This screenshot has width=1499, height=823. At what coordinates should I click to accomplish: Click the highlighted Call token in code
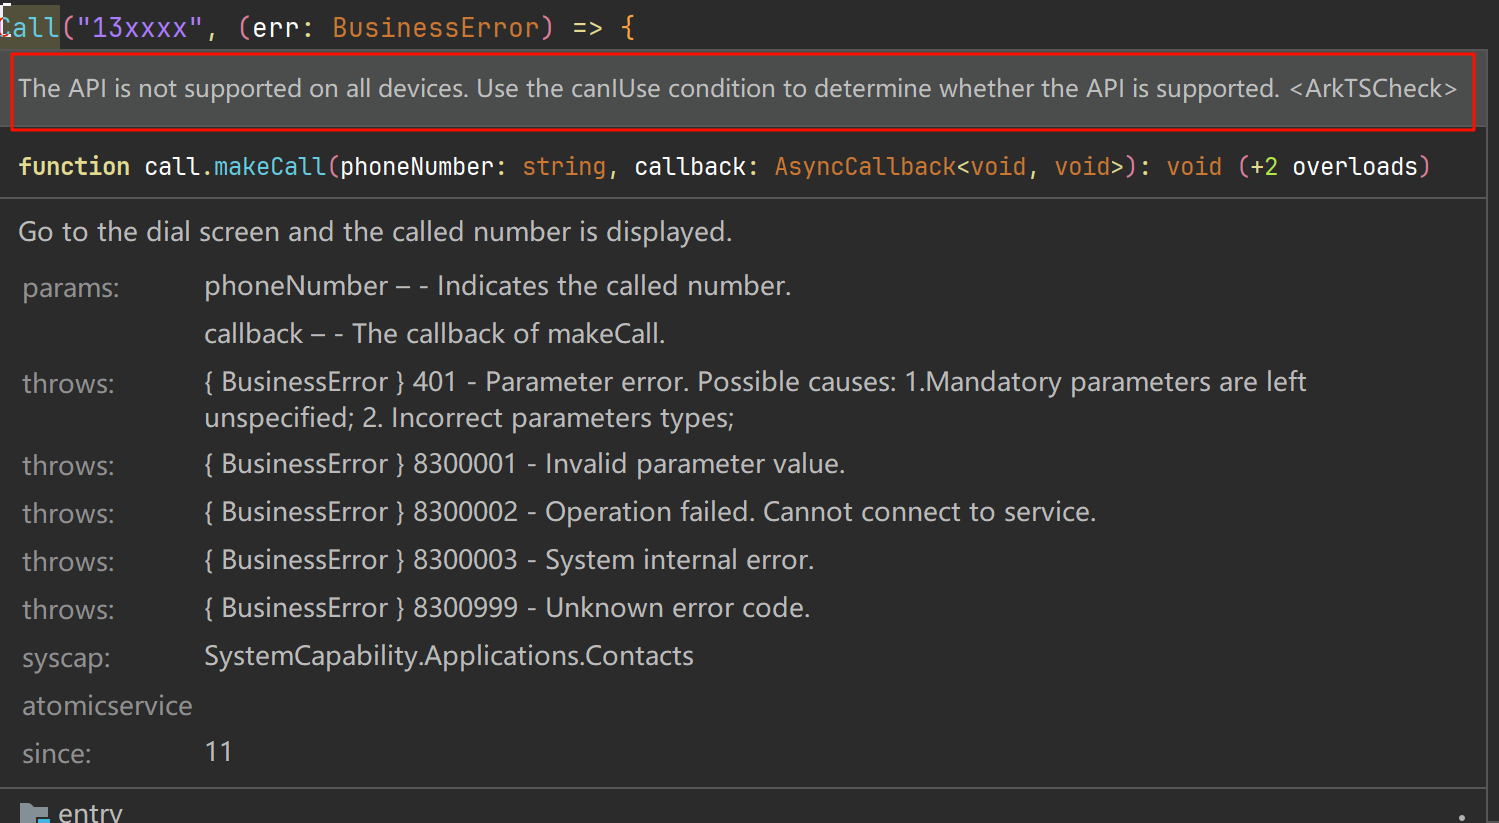tap(30, 27)
